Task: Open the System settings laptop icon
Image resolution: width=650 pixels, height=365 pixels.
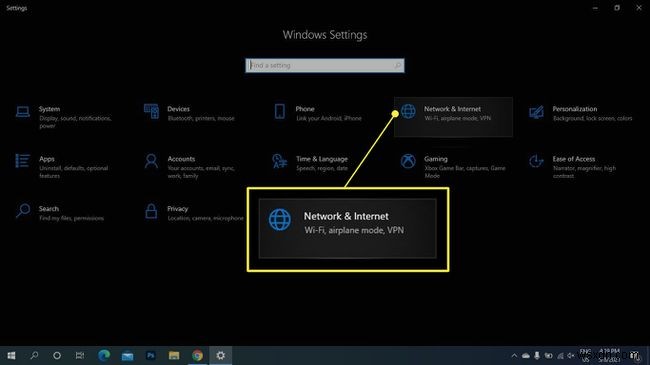Action: [x=23, y=112]
